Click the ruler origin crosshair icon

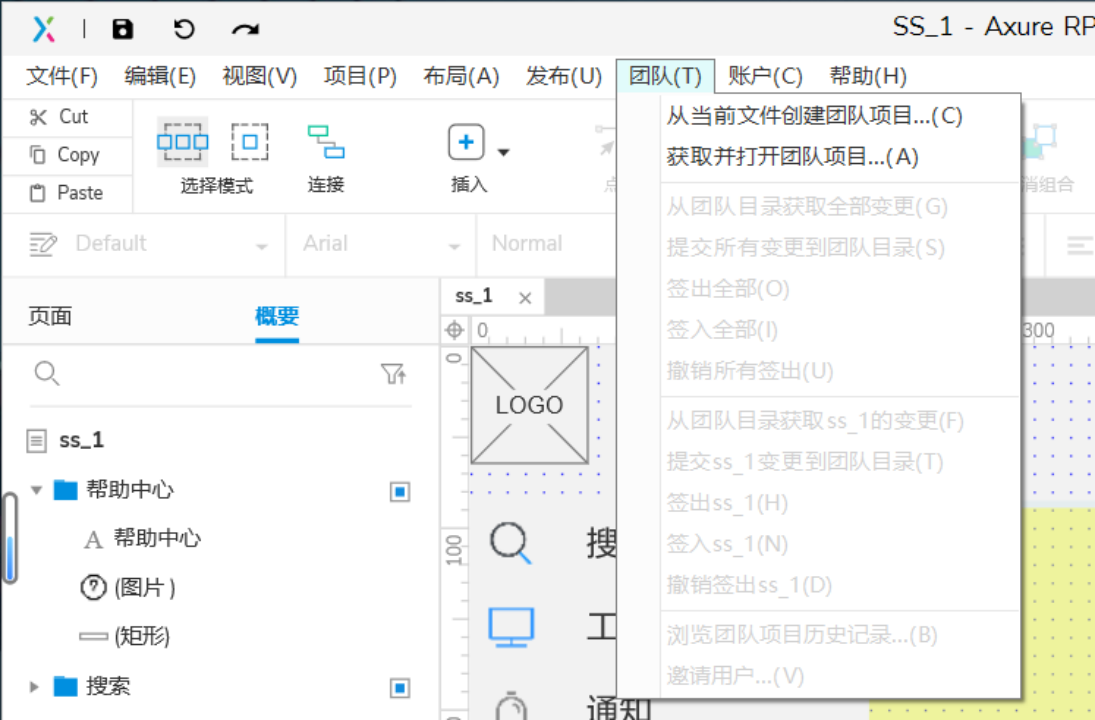click(x=455, y=330)
